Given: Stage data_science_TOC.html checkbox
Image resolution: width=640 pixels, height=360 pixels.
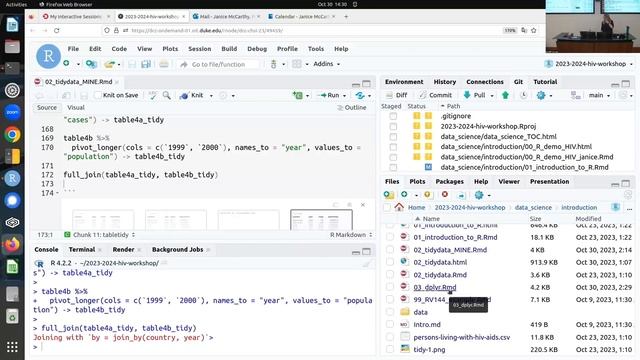Looking at the screenshot, I should pyautogui.click(x=393, y=137).
